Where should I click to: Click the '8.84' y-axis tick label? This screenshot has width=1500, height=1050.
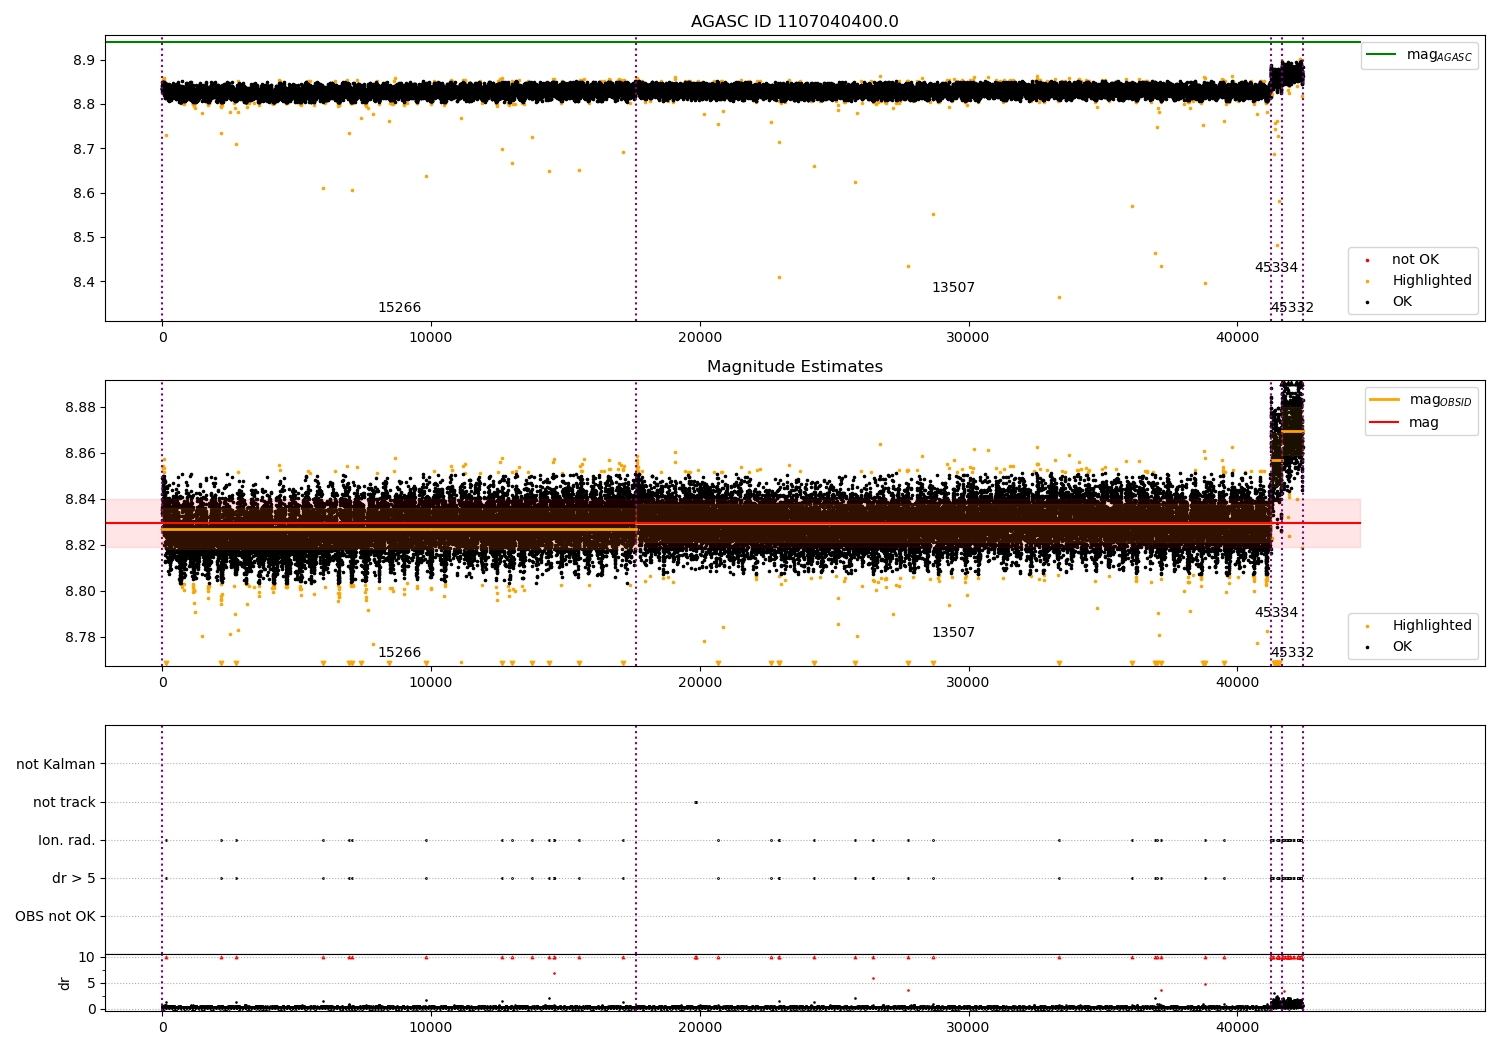[x=80, y=500]
